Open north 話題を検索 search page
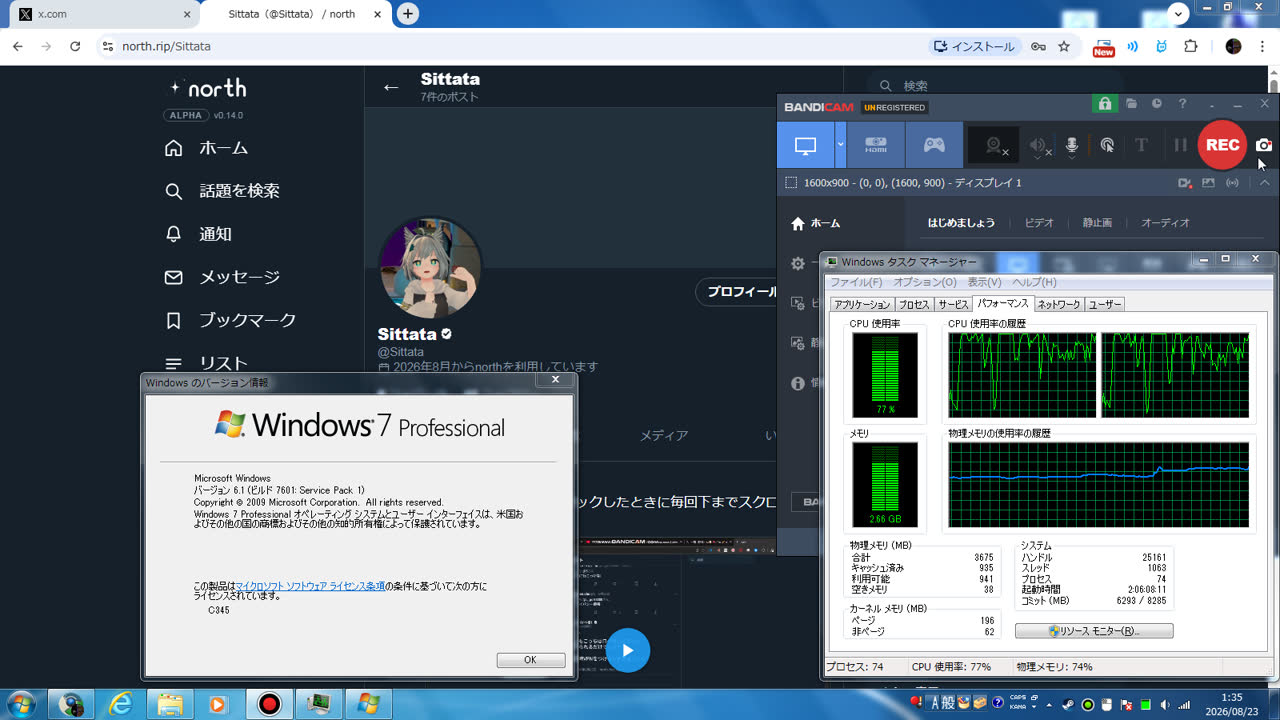The height and width of the screenshot is (720, 1280). tap(222, 191)
